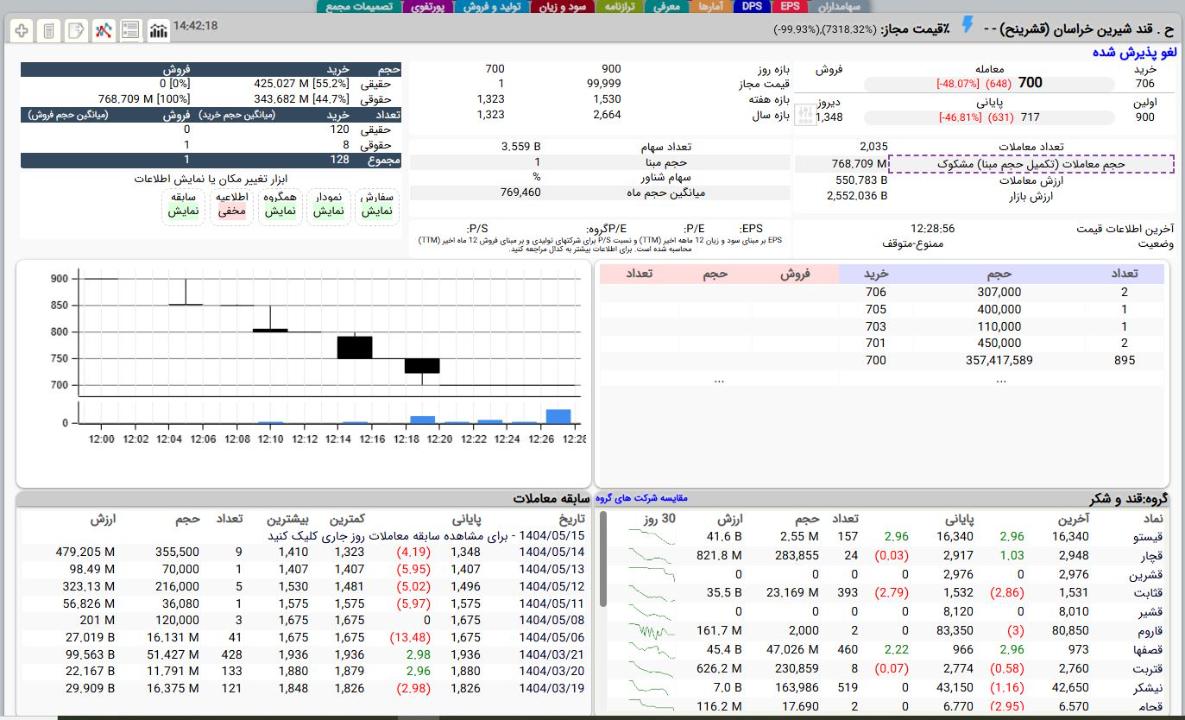Click the calculator icon in the toolbar
1185x720 pixels.
[48, 31]
